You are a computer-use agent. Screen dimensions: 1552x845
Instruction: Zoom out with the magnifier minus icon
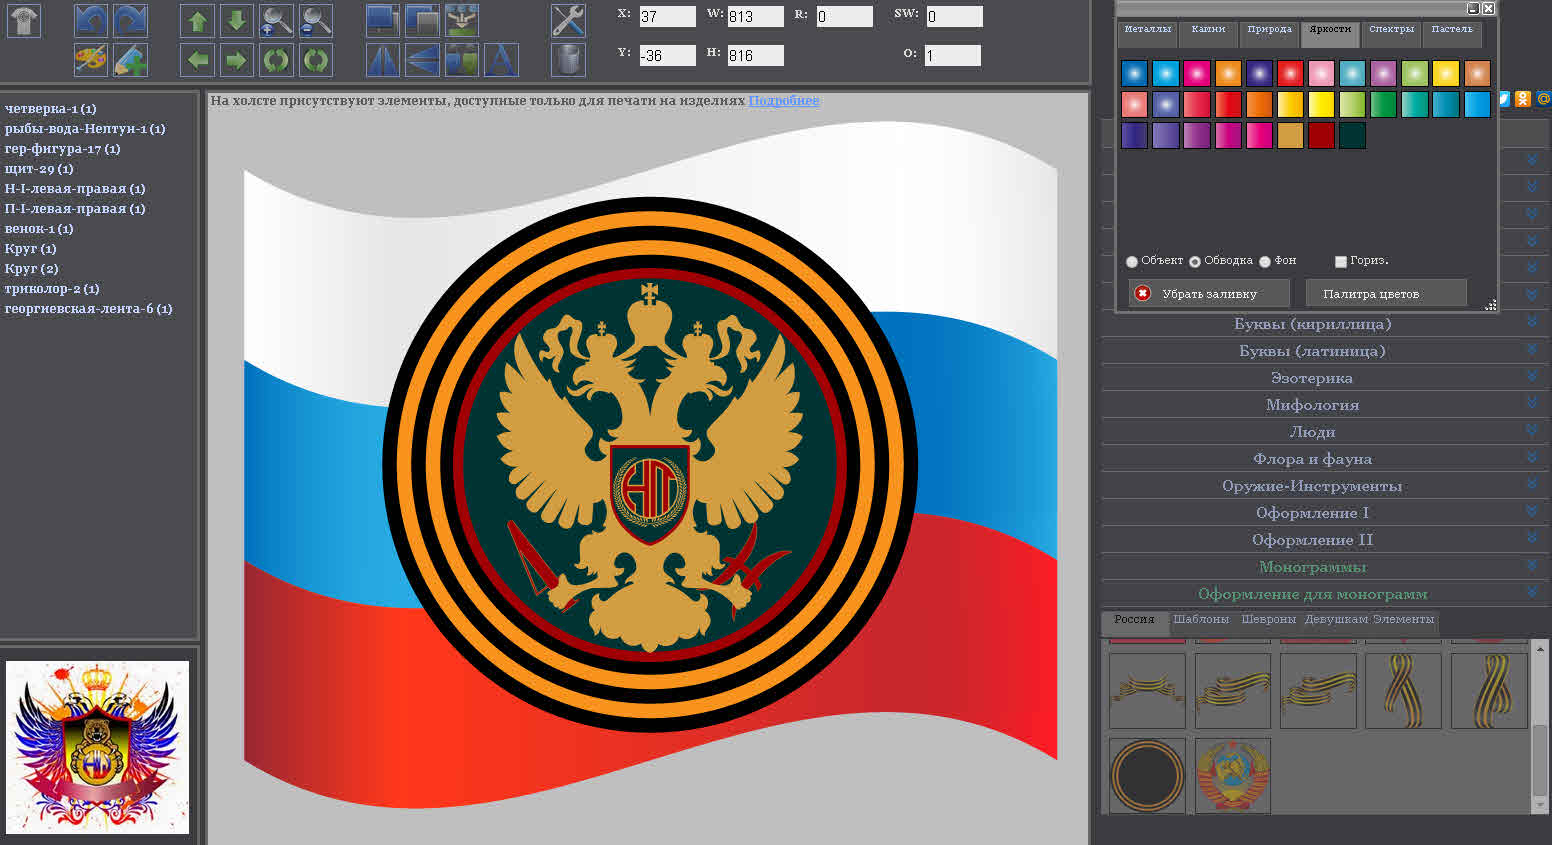[x=315, y=21]
